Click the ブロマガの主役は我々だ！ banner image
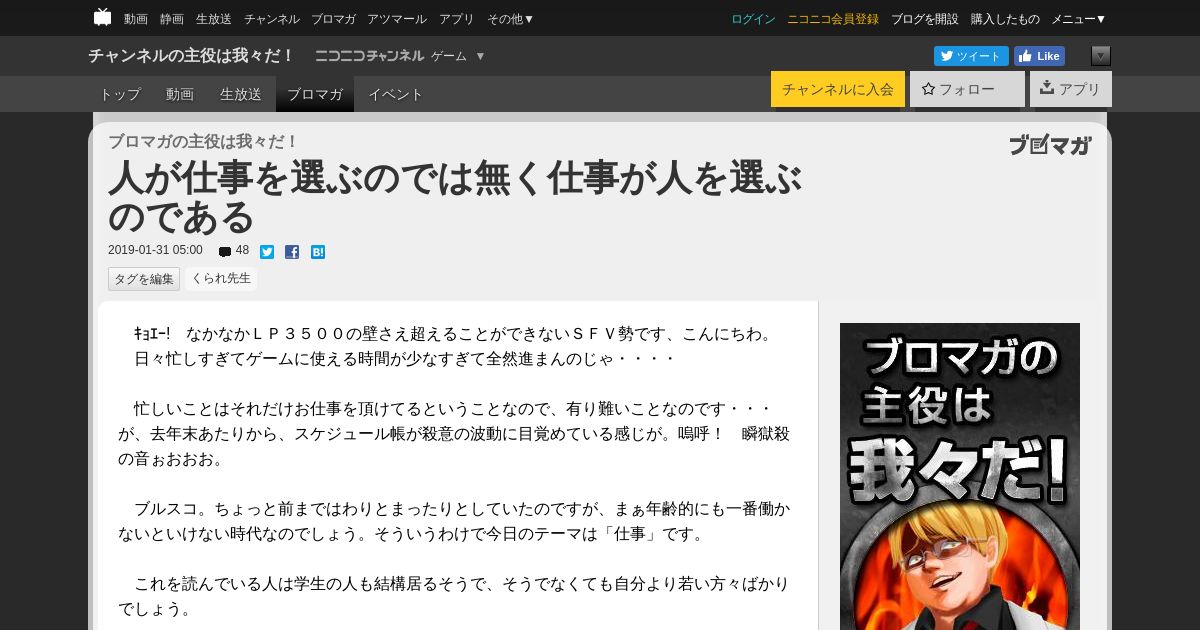This screenshot has height=630, width=1200. click(960, 476)
